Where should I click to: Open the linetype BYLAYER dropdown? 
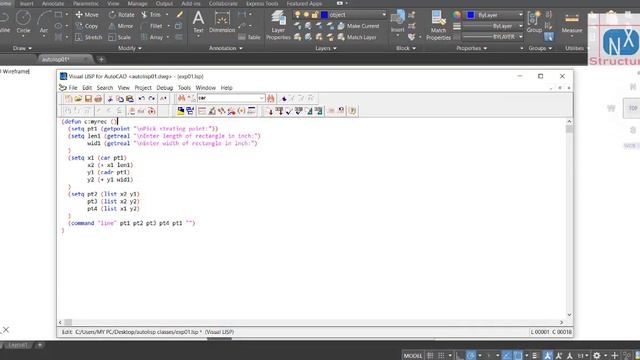click(x=493, y=37)
